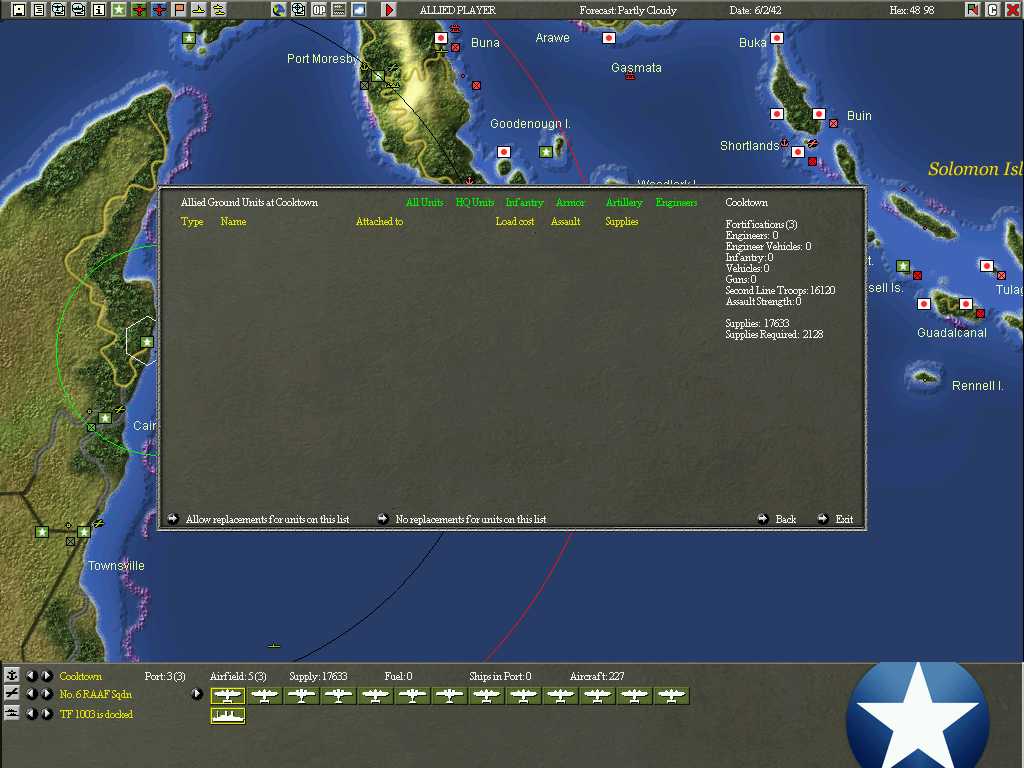Select the Japanese flag marker at Buka

click(x=776, y=38)
